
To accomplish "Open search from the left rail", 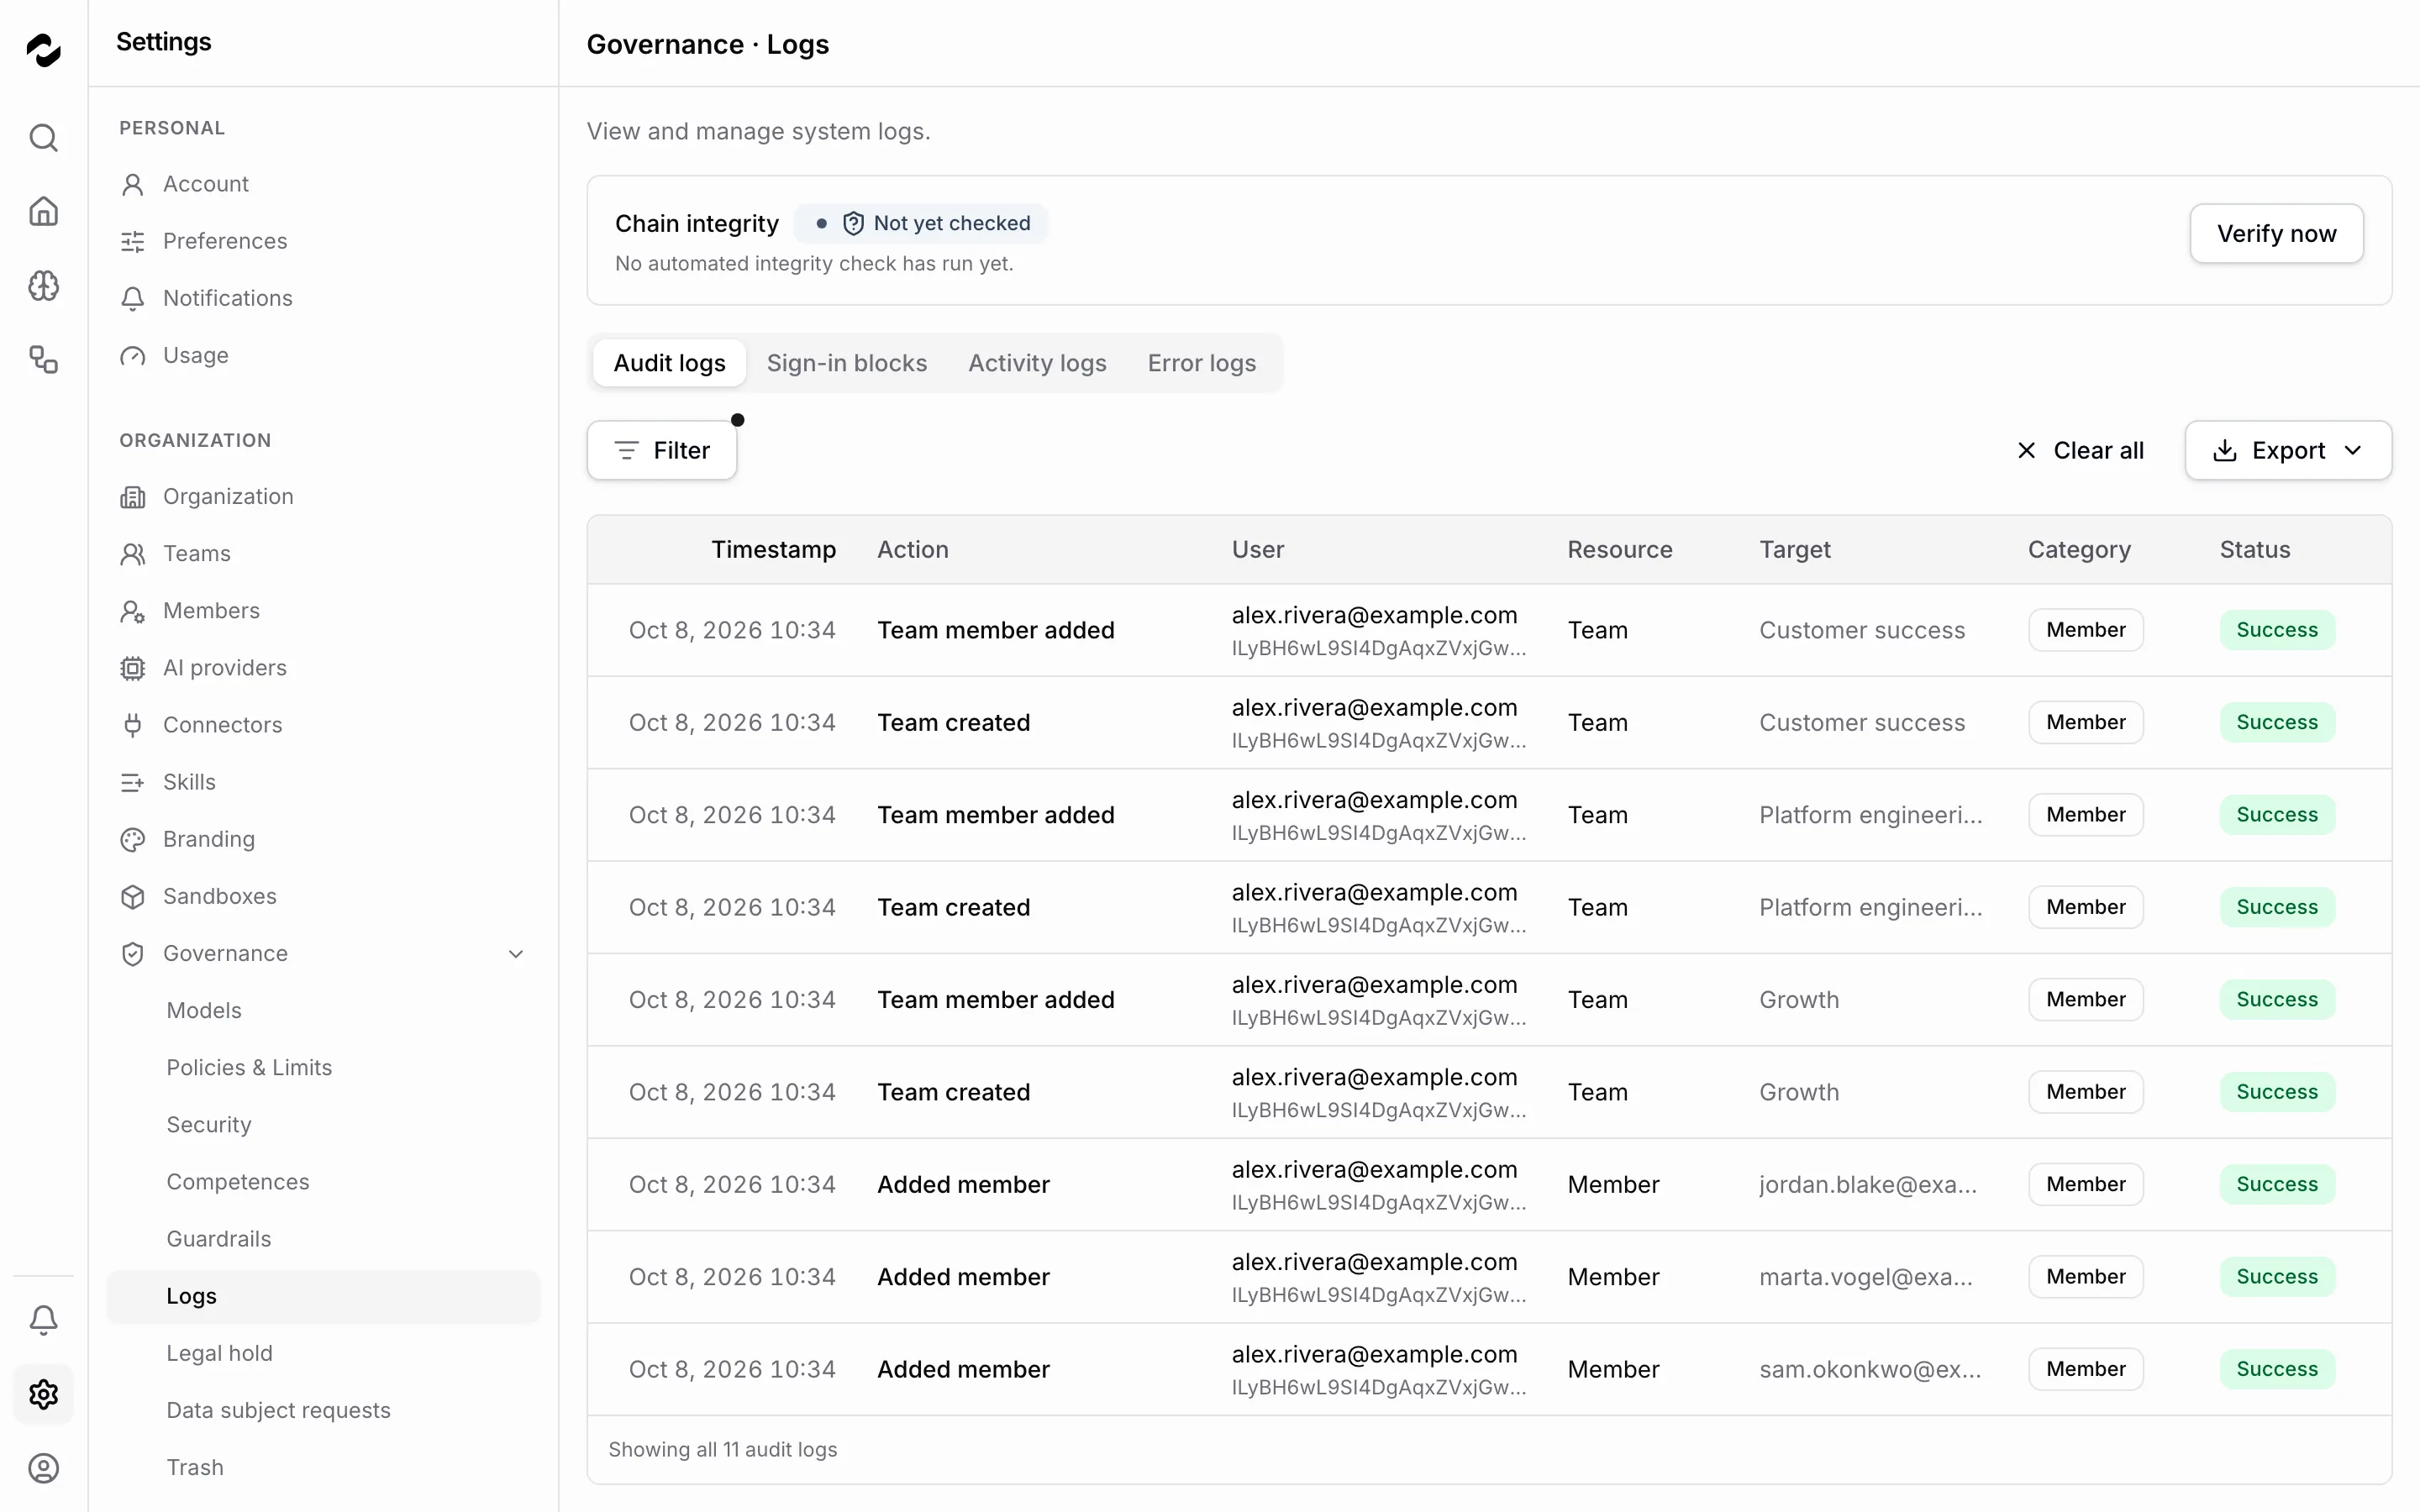I will [43, 137].
